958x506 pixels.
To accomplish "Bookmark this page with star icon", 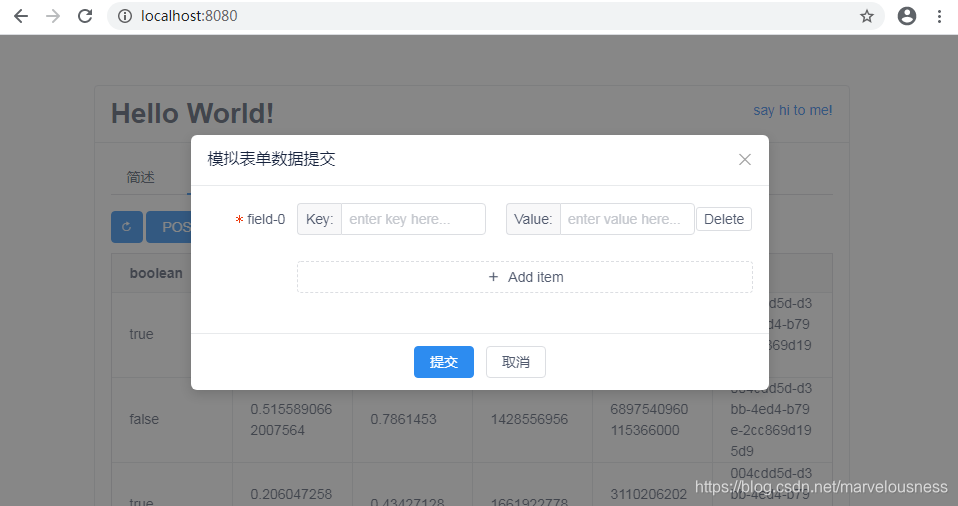I will pos(866,16).
